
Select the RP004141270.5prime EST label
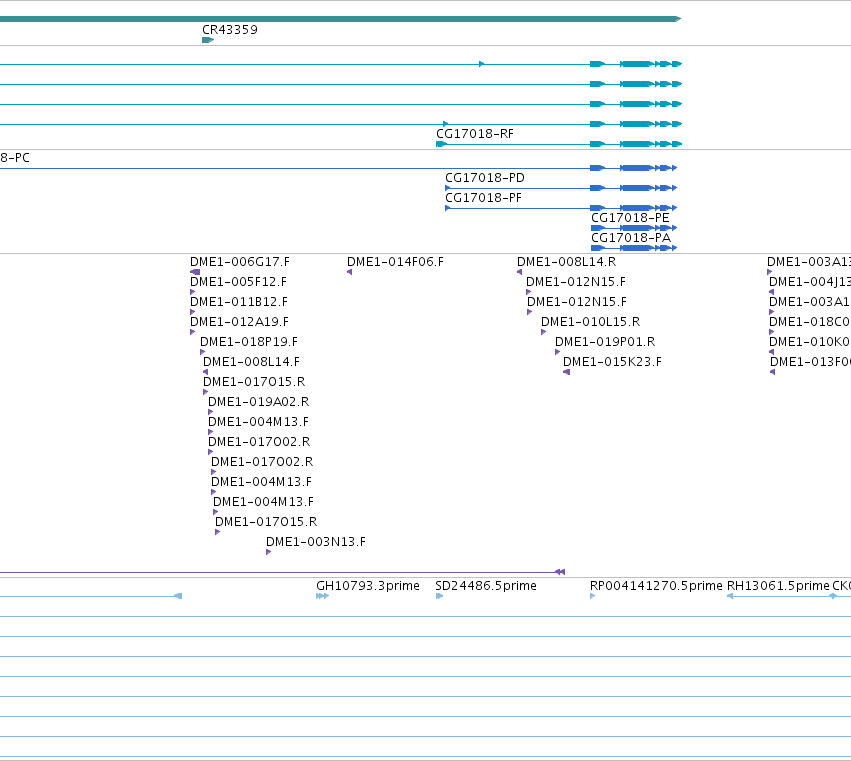tap(656, 586)
